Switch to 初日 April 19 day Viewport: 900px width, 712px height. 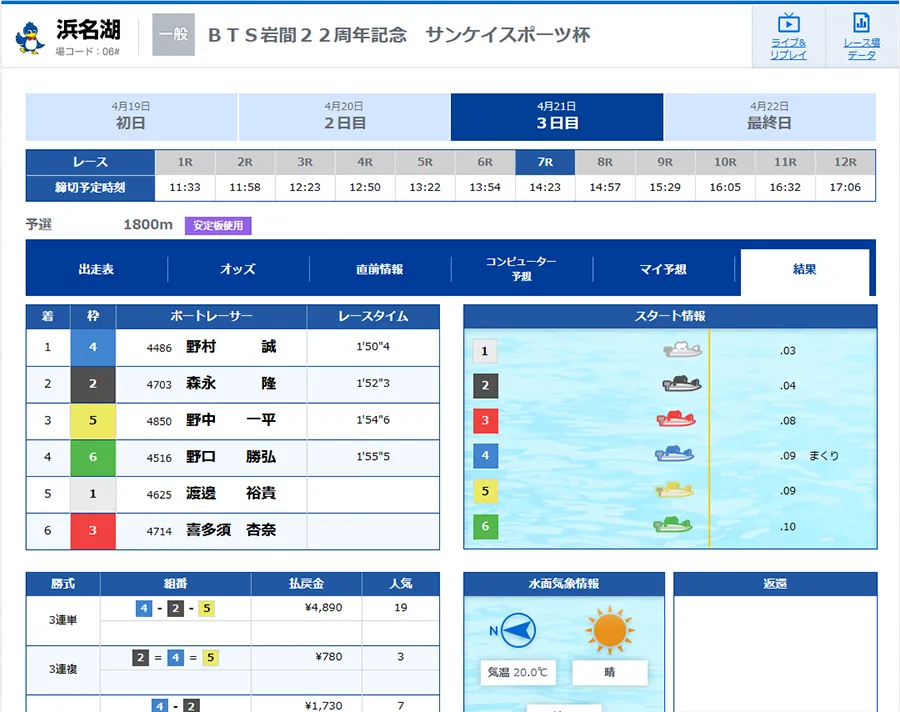coord(131,117)
